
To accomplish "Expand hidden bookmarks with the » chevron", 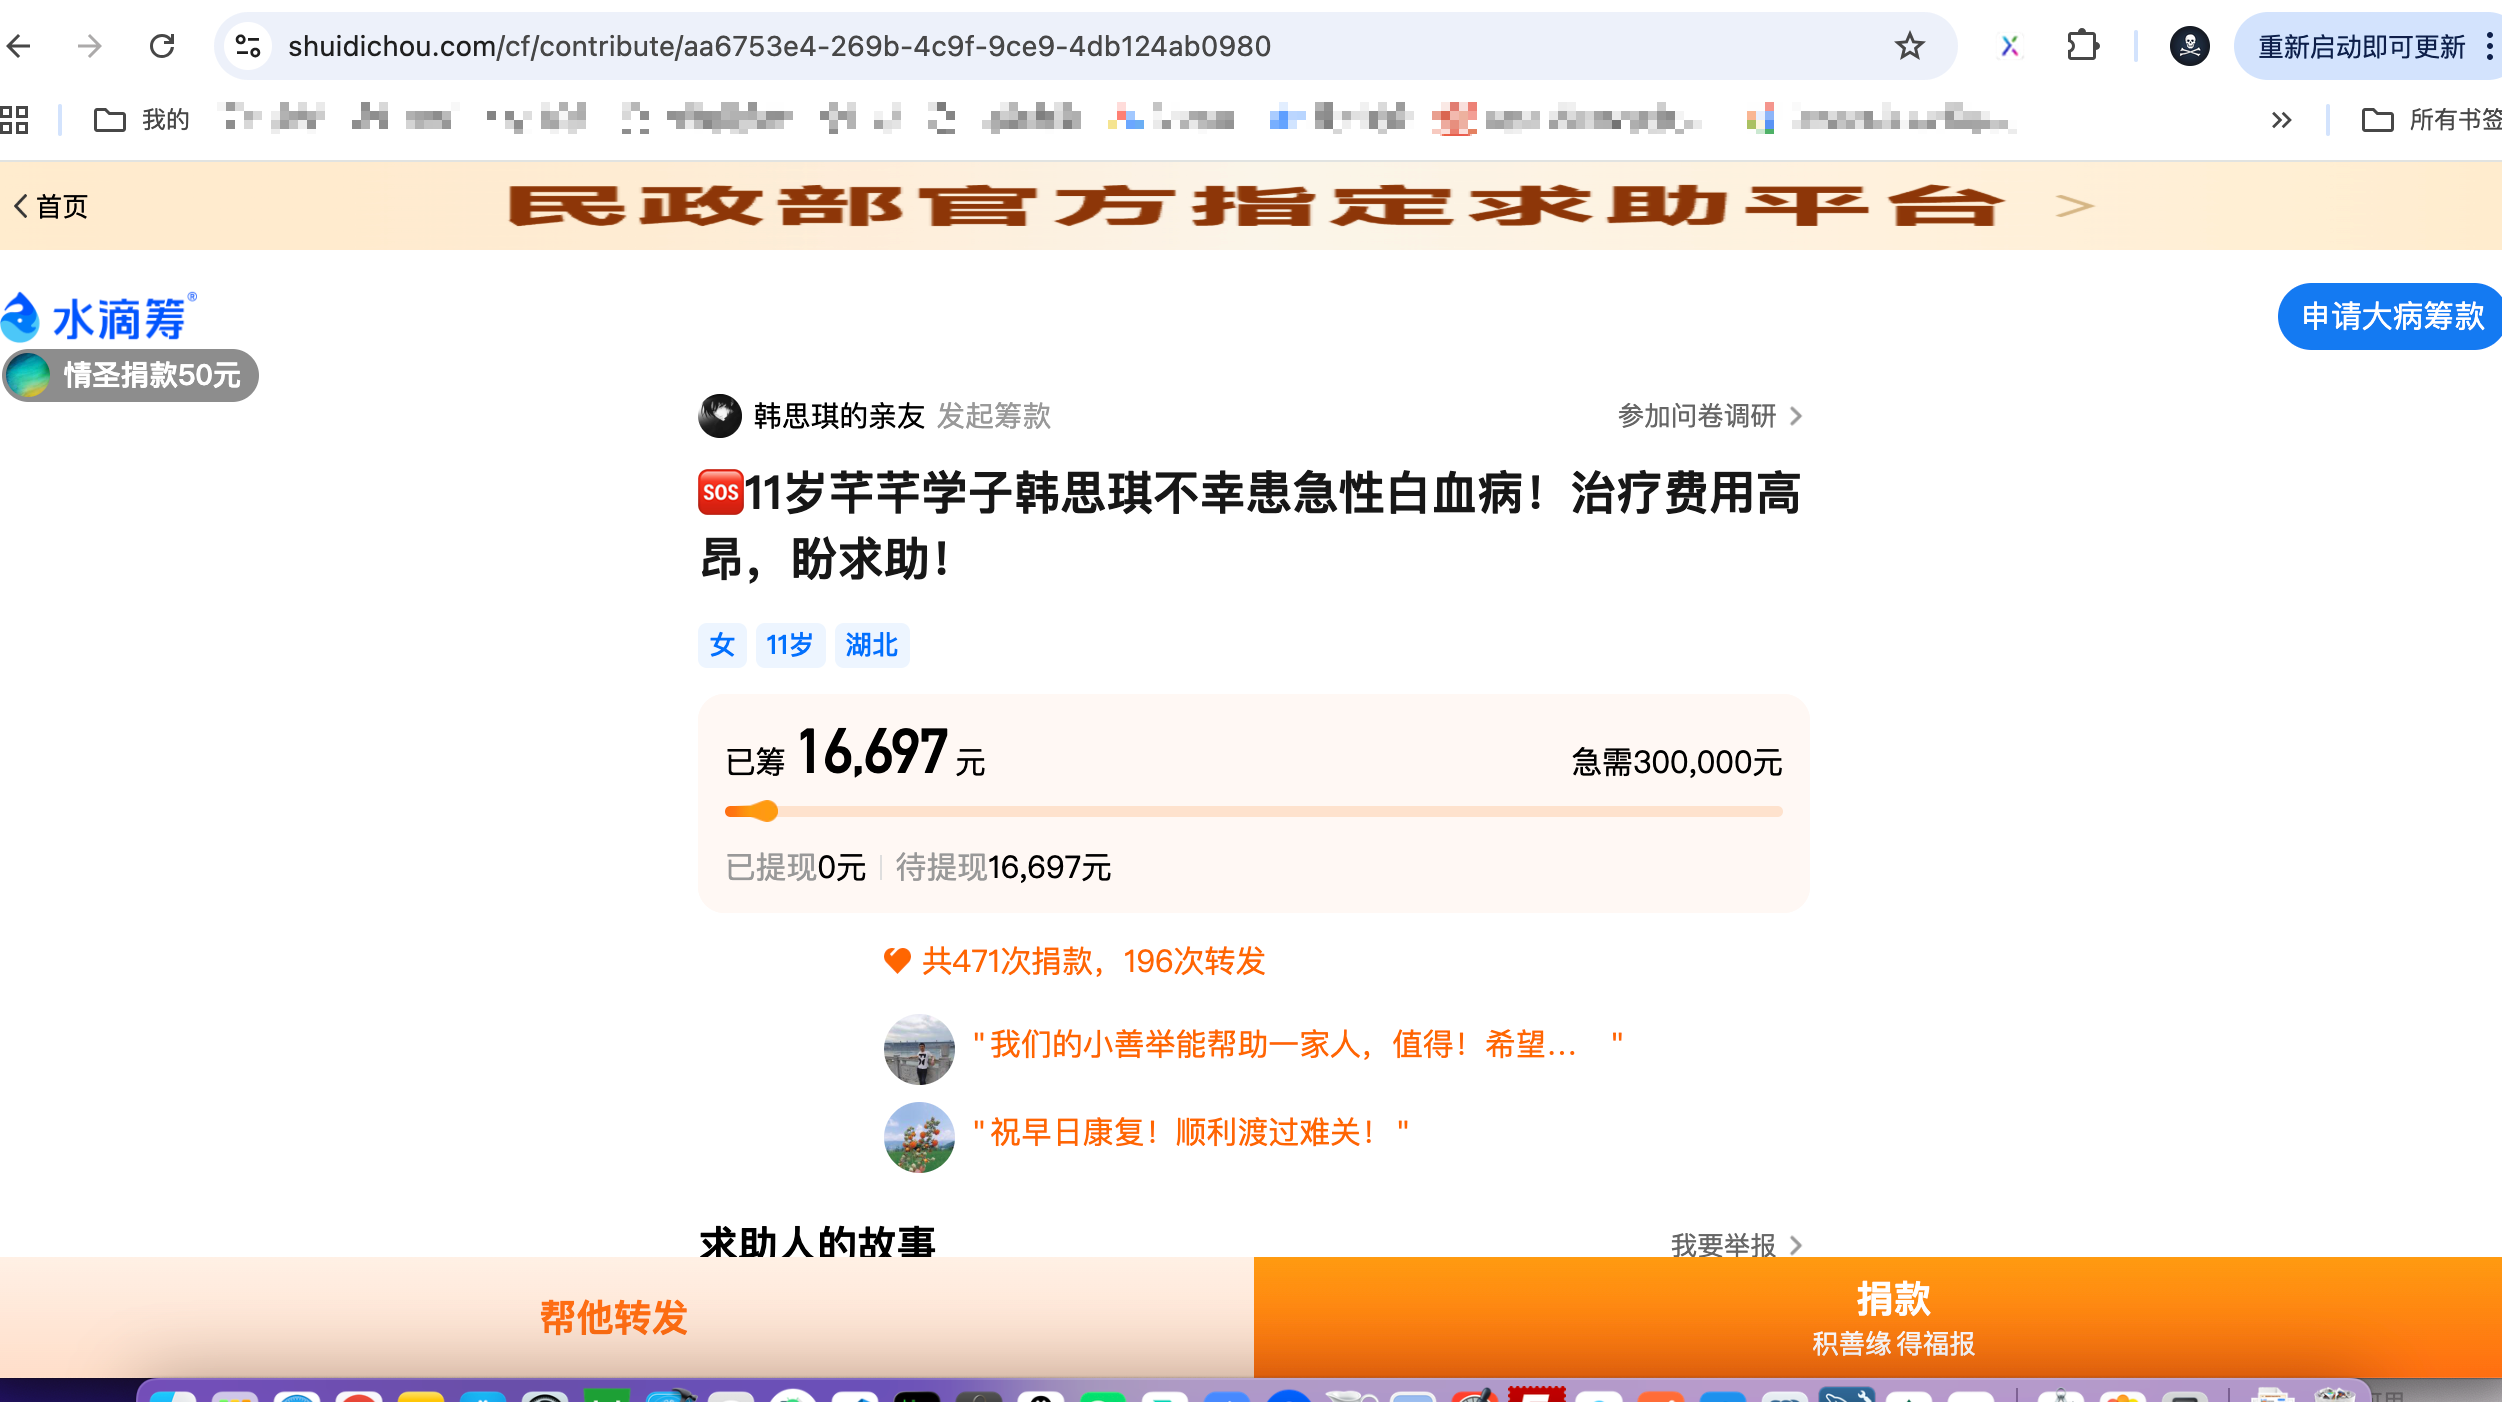I will (2282, 120).
